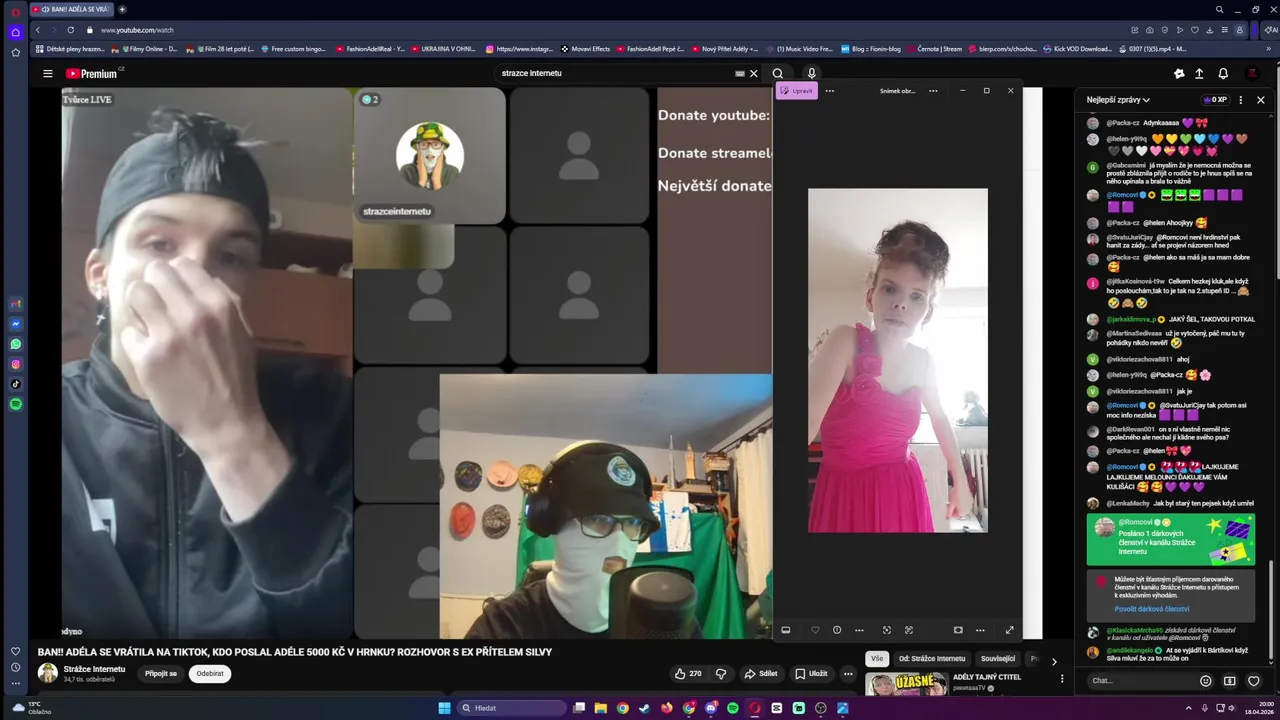Image resolution: width=1280 pixels, height=720 pixels.
Task: Select the Vše filter chip
Action: tap(877, 659)
